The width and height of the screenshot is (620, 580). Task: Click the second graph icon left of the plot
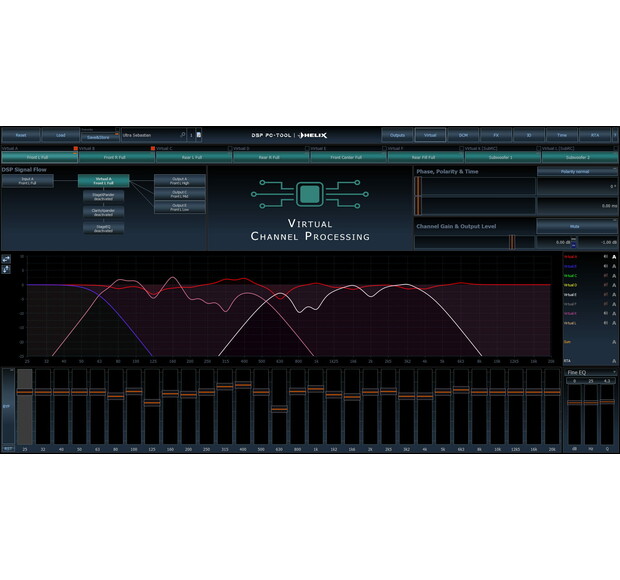coord(7,269)
